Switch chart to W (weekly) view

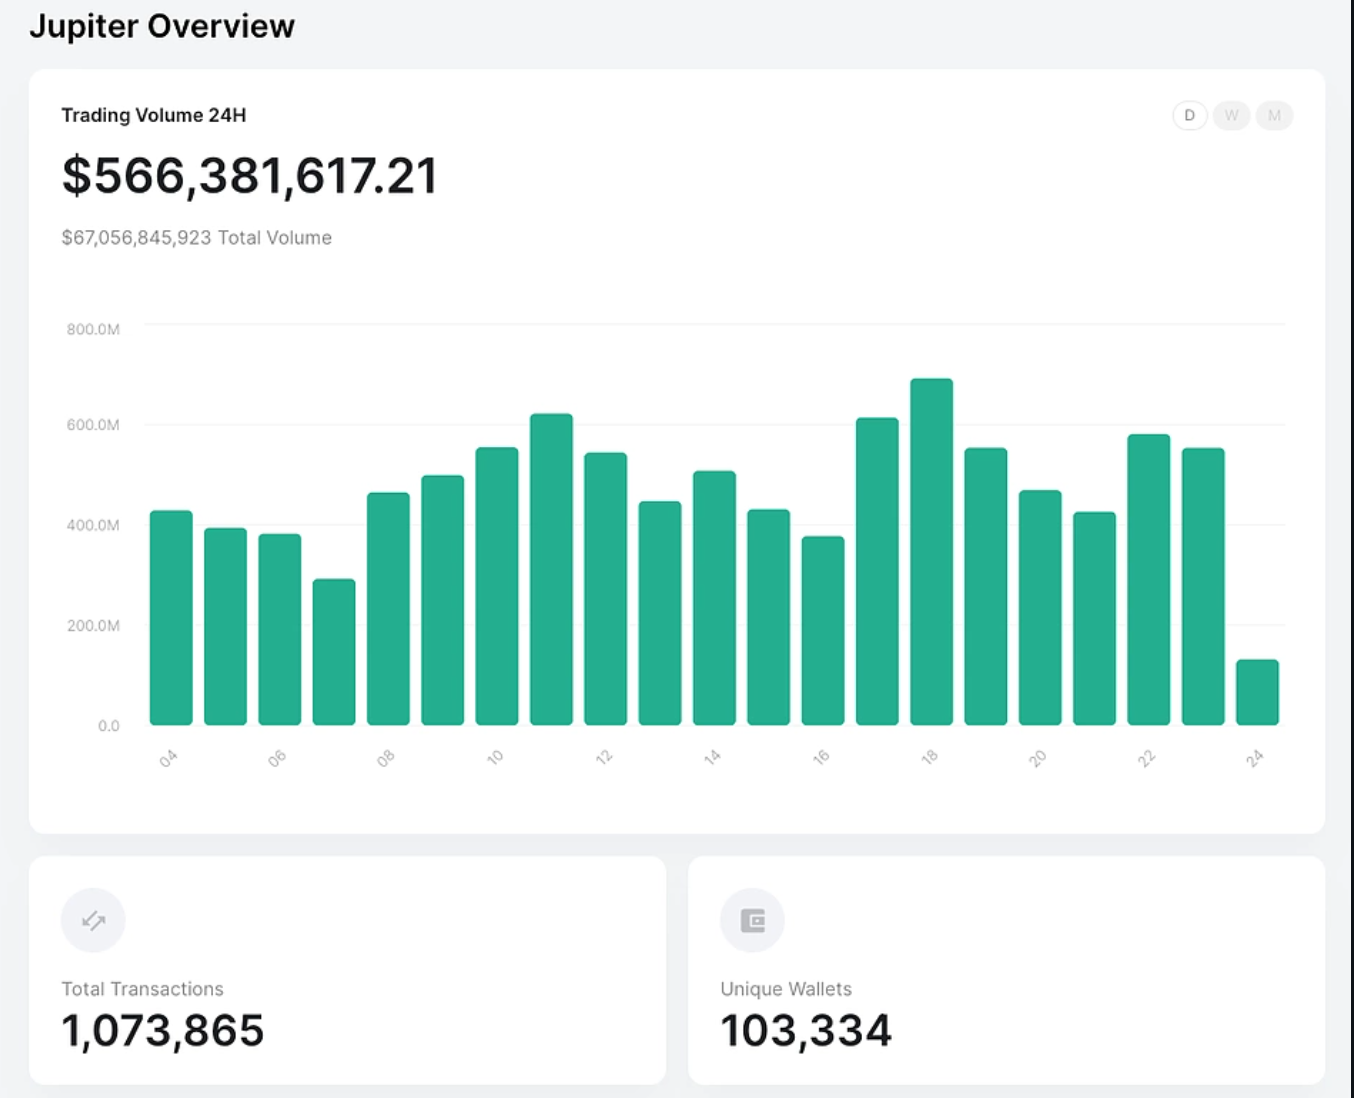point(1231,116)
